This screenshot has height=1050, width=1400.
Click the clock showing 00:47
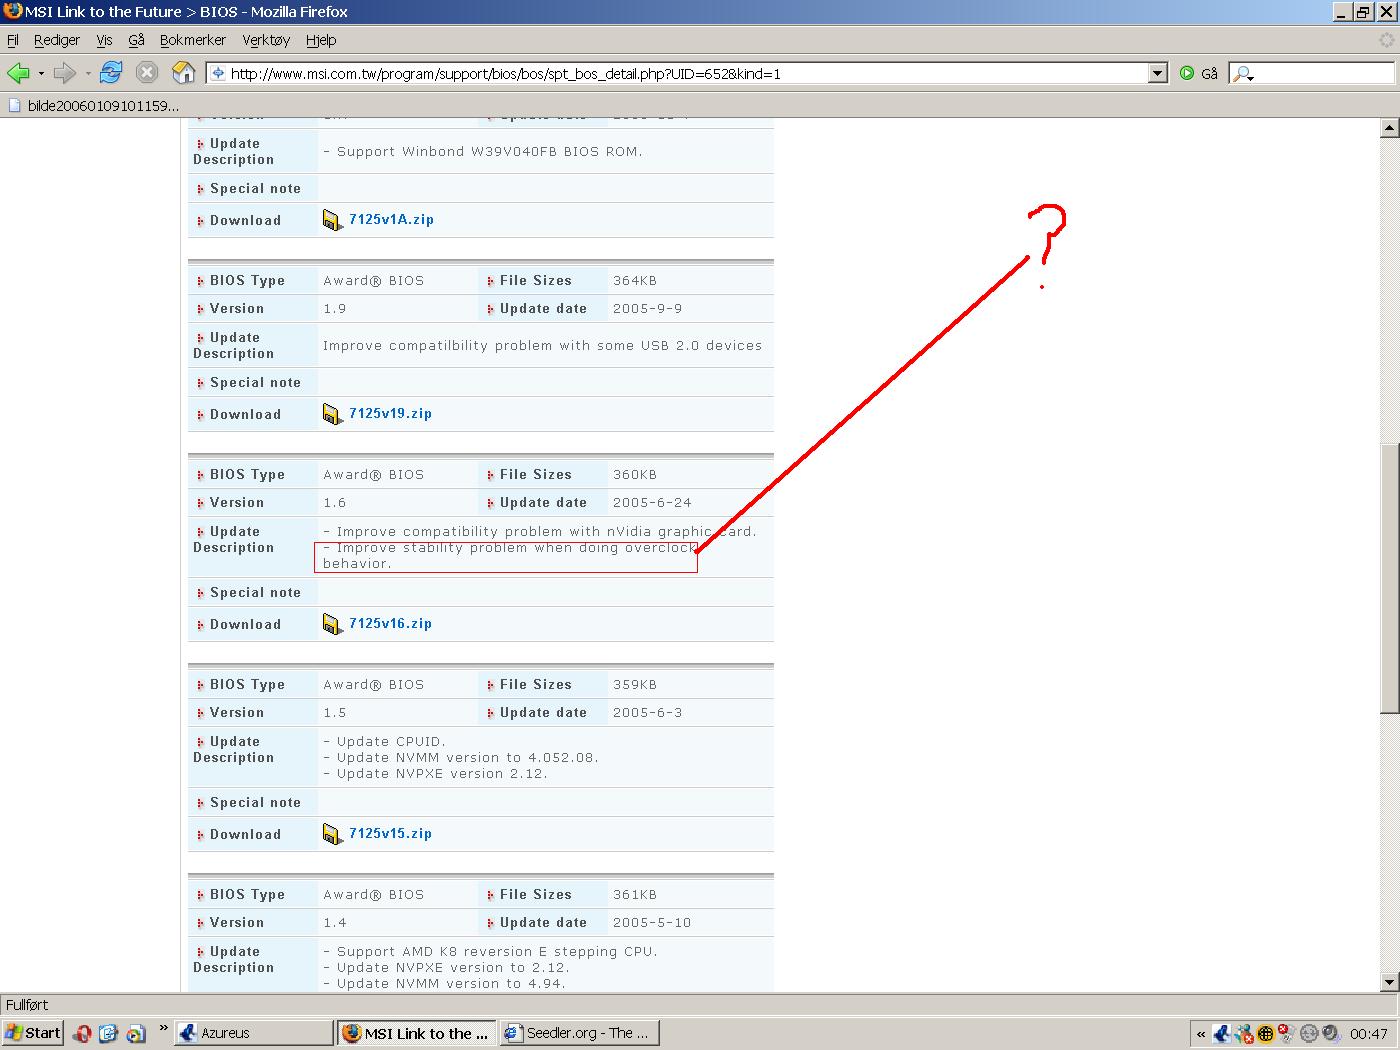click(x=1368, y=1034)
